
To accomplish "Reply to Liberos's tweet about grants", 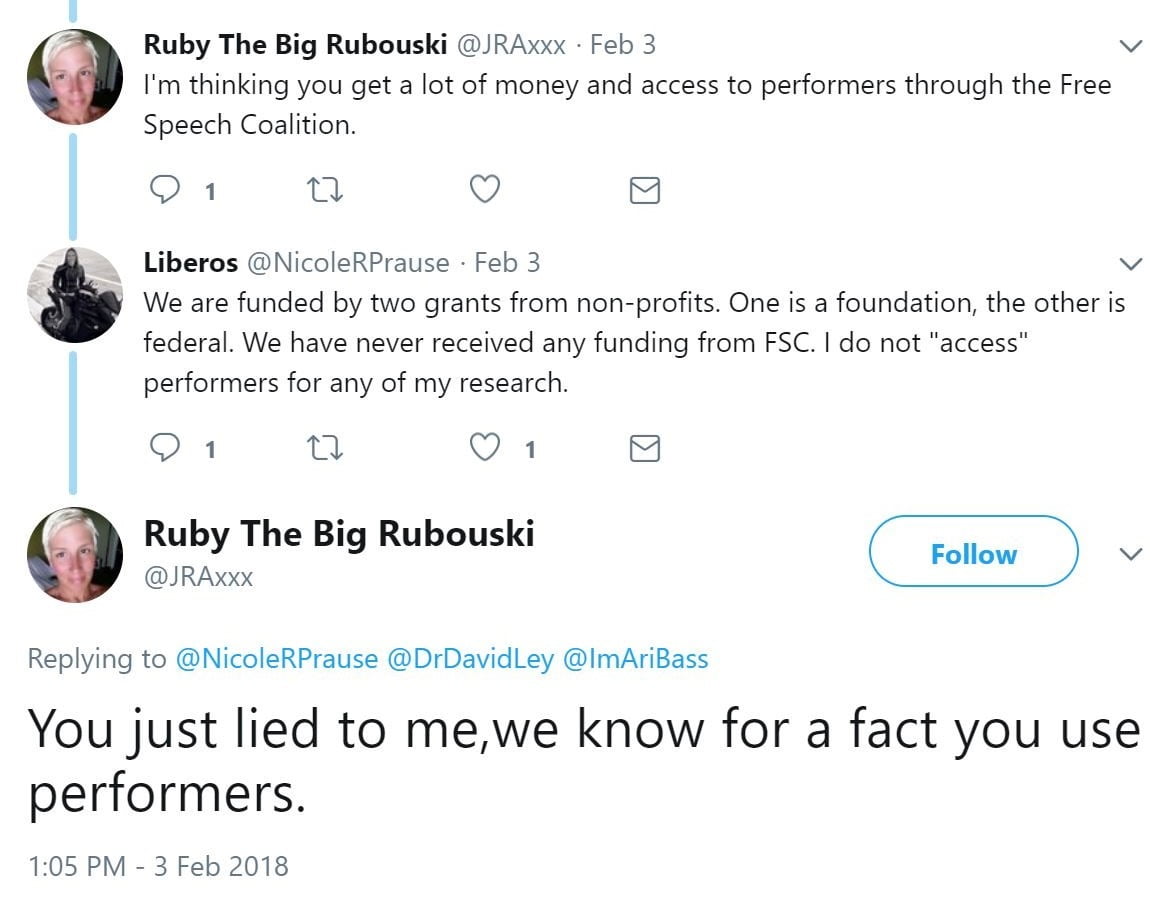I will tap(164, 449).
